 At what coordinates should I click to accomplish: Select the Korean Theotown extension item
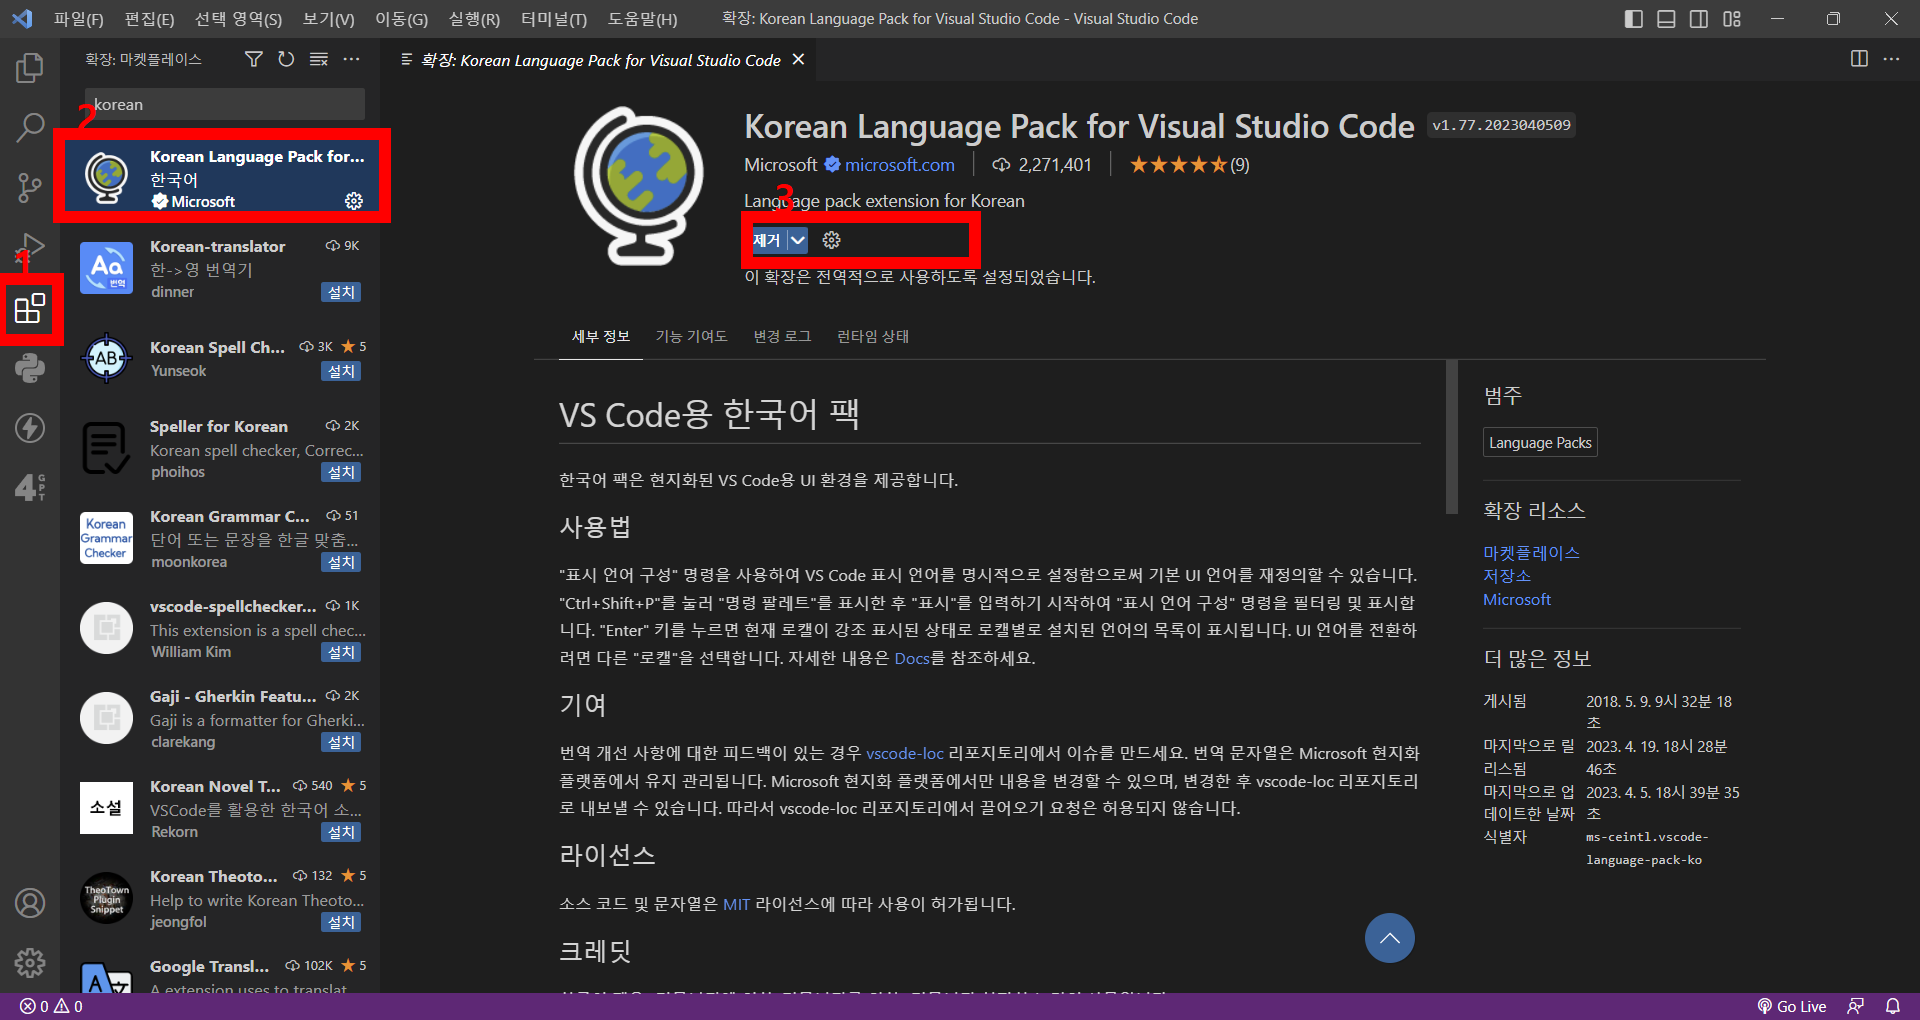coord(222,899)
